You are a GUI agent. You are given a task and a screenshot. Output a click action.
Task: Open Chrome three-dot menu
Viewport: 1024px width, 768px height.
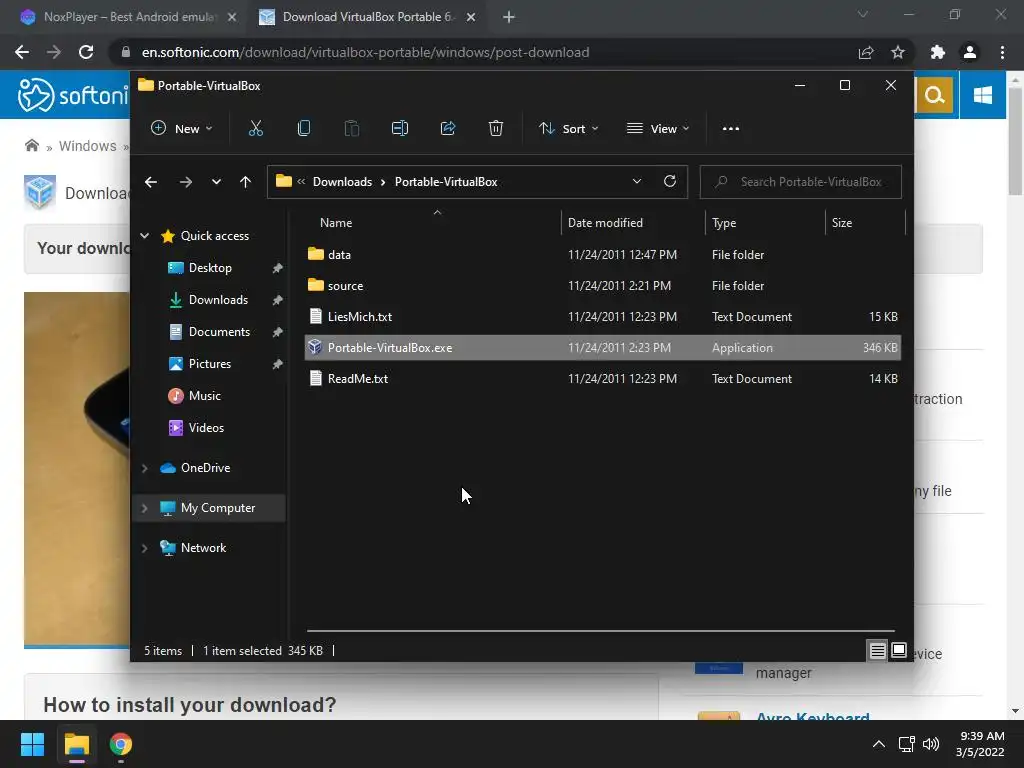[1002, 52]
